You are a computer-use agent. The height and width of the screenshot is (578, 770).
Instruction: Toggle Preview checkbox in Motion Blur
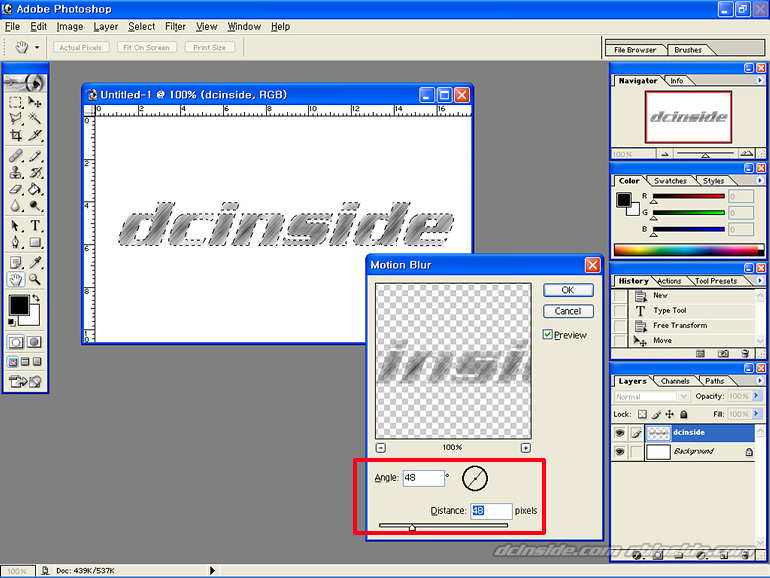[x=548, y=334]
